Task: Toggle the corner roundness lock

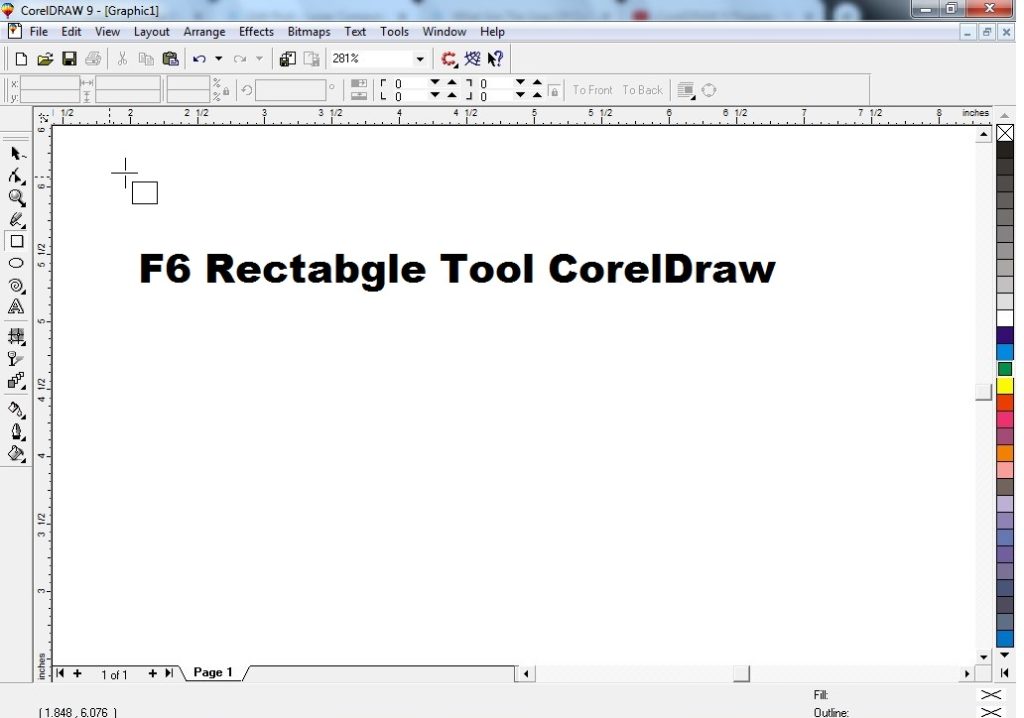Action: tap(553, 90)
